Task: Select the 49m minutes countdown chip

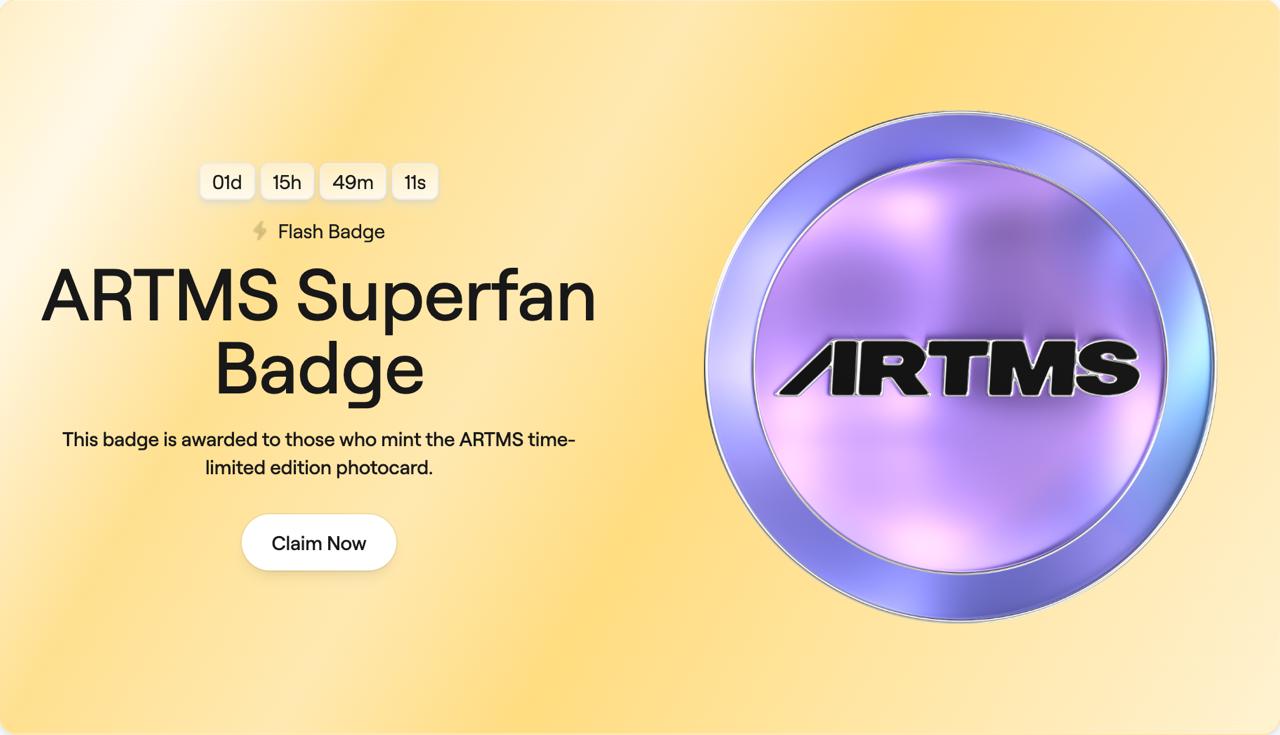Action: coord(353,182)
